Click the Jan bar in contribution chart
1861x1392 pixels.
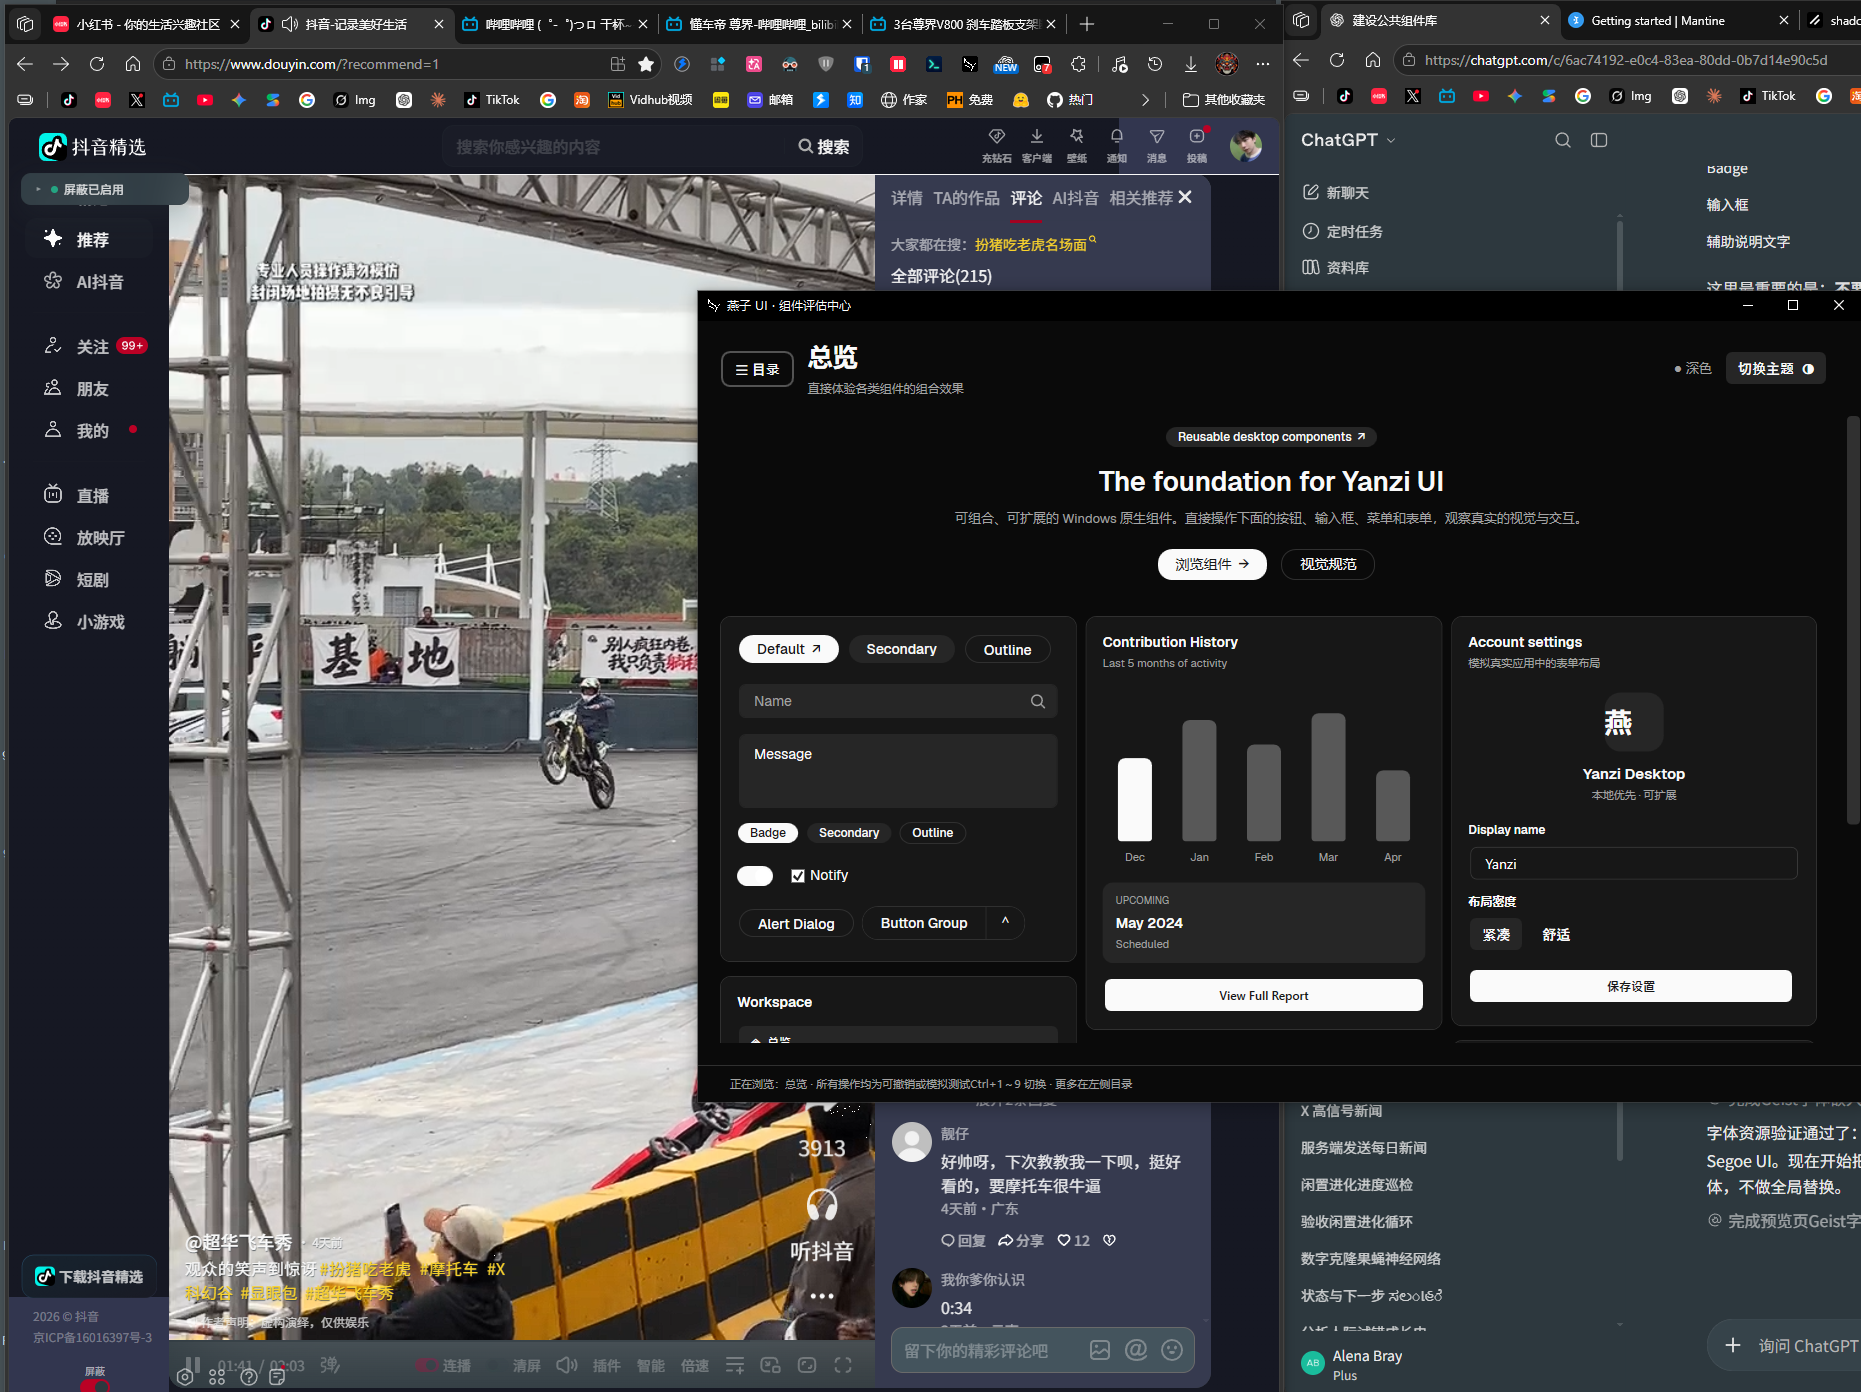(x=1199, y=780)
